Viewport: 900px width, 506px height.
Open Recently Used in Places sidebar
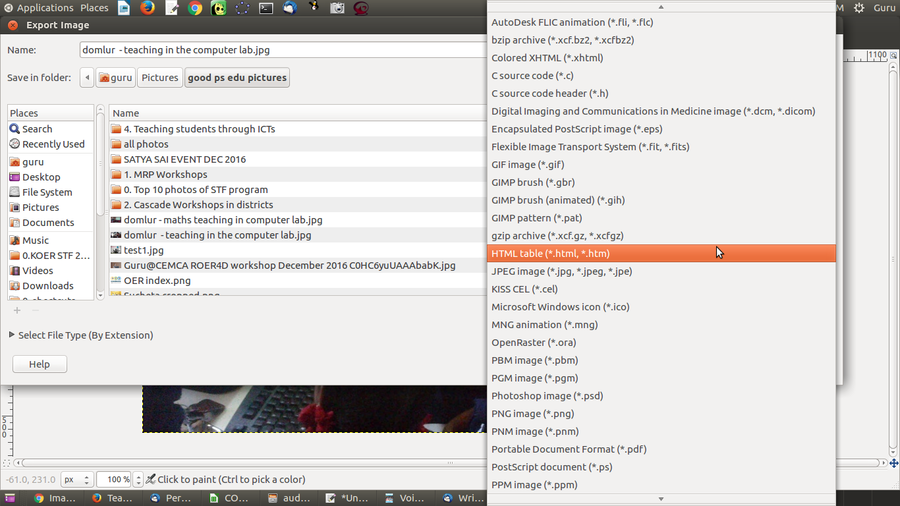(53, 144)
